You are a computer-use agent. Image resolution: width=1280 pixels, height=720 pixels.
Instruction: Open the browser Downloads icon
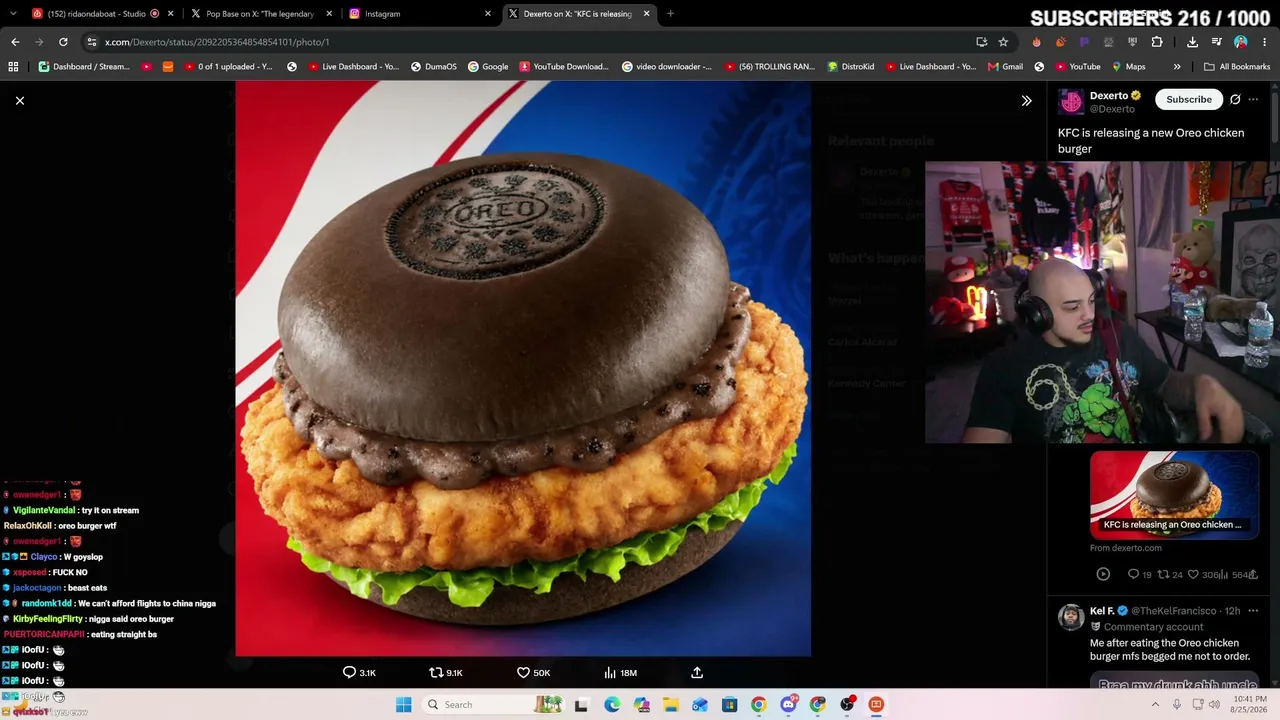[x=1192, y=42]
